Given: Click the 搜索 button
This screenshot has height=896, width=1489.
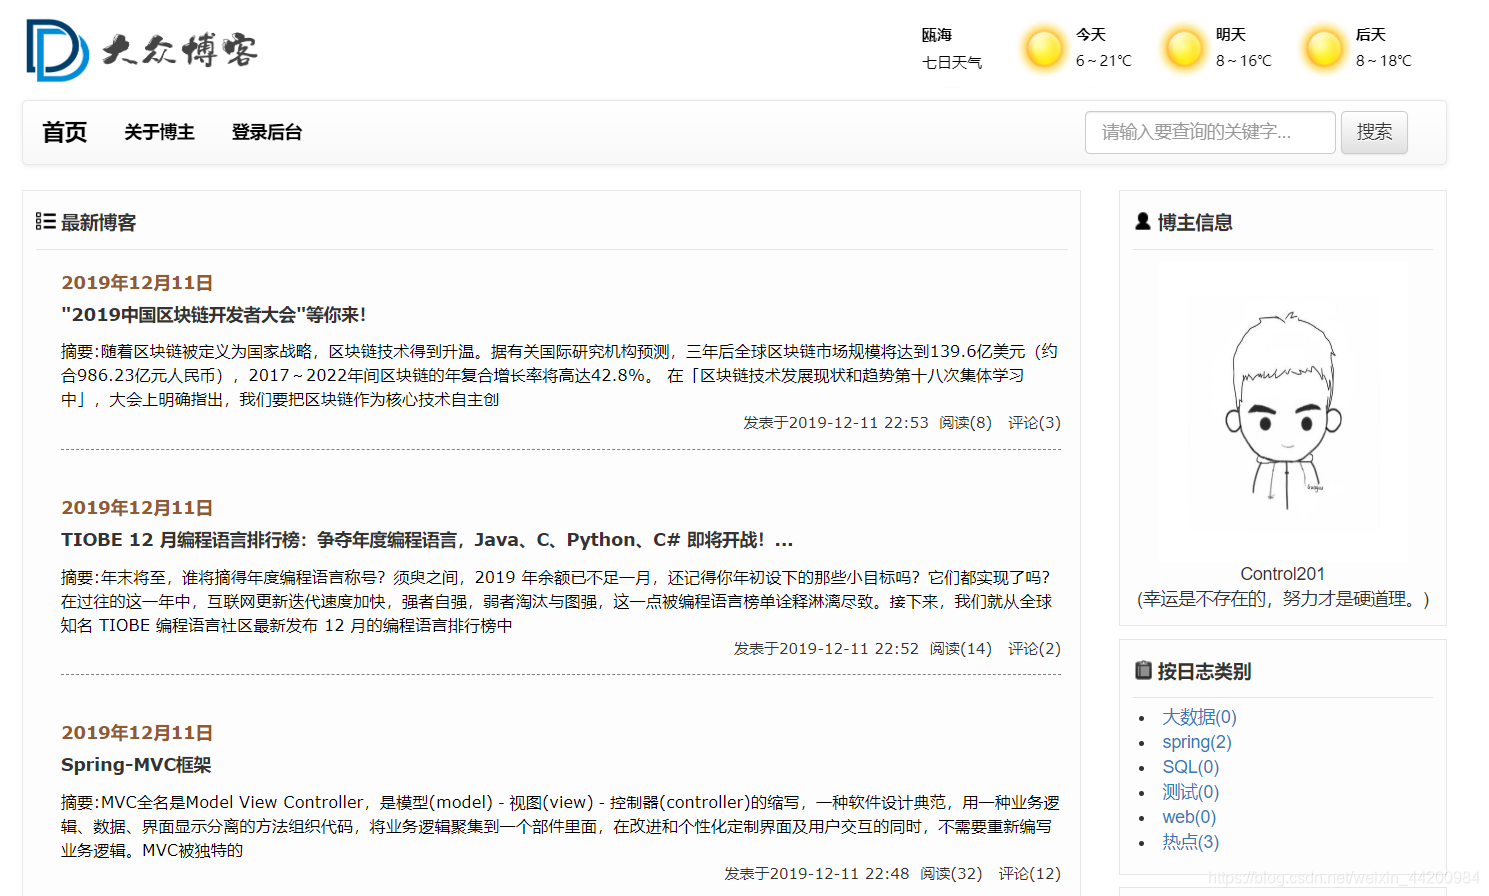Looking at the screenshot, I should point(1374,132).
